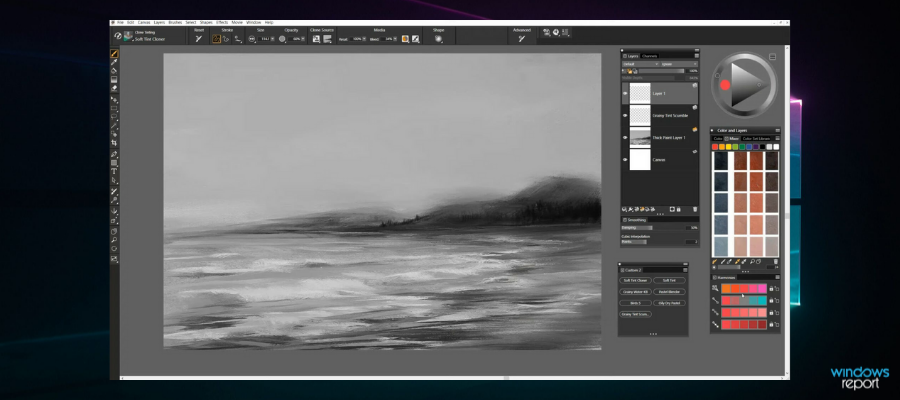Select the Text tool
900x400 pixels.
114,171
